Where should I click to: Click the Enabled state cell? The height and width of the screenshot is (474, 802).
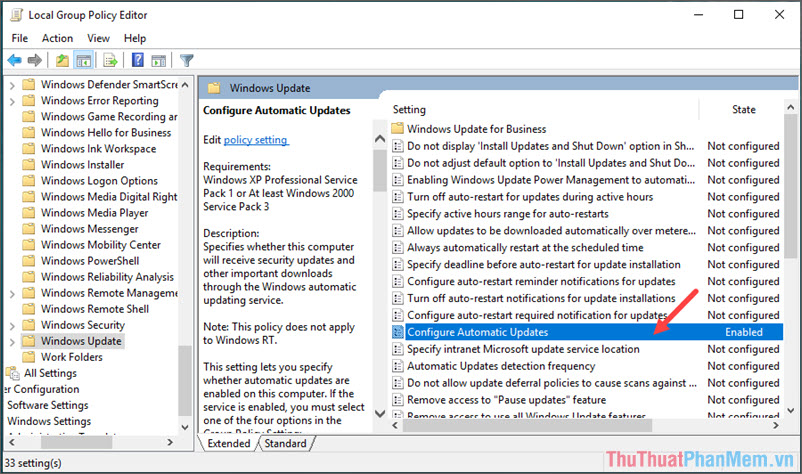(x=744, y=332)
